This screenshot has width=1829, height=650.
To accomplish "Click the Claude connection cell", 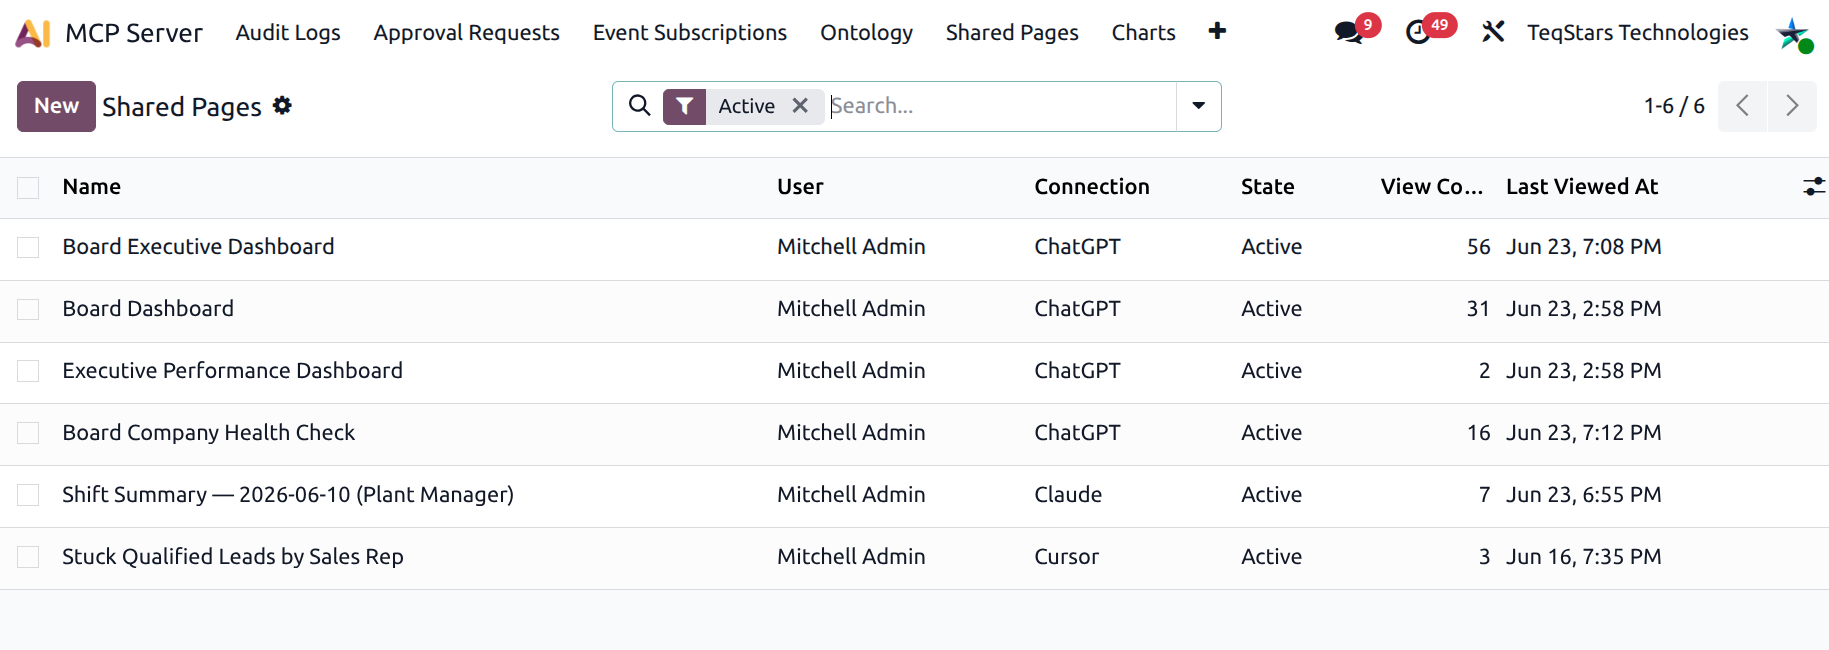I will coord(1068,495).
